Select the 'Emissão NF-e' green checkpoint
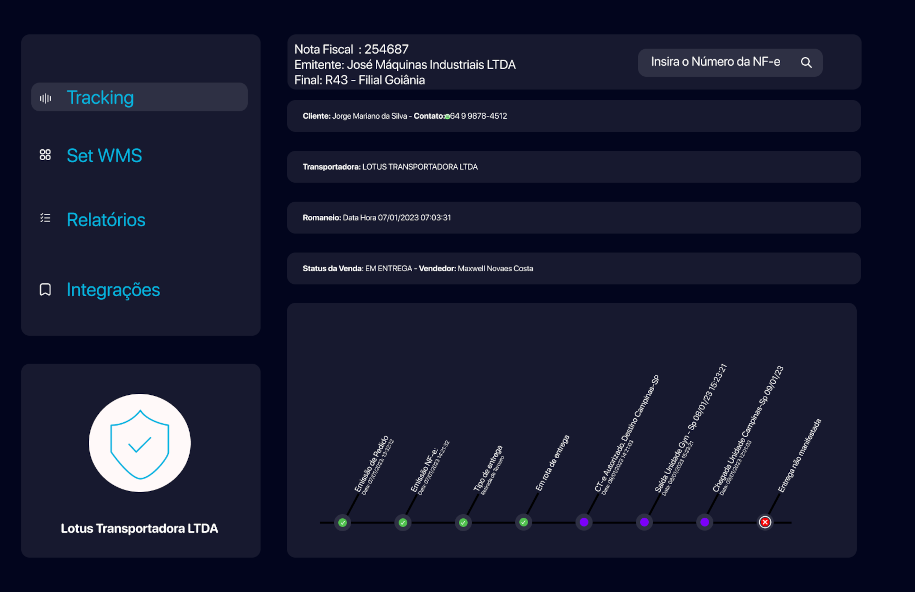 403,522
